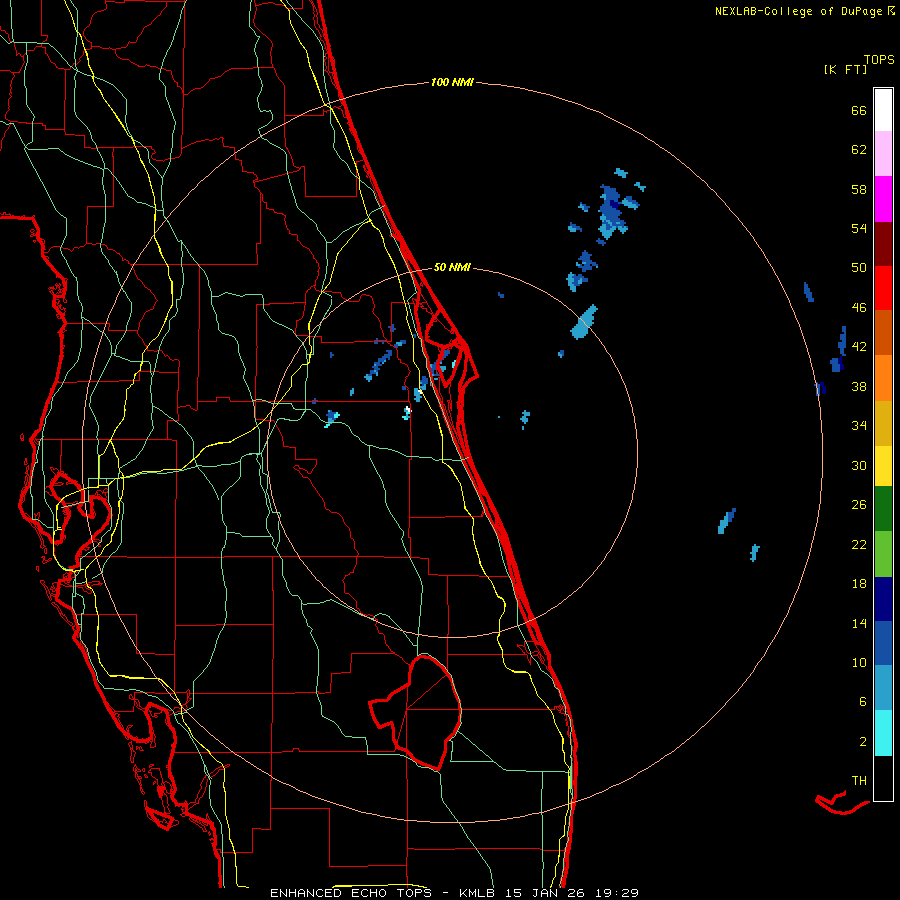The height and width of the screenshot is (900, 900).
Task: Click the small echo southeast offshore near 100 NMI ring
Action: (755, 552)
